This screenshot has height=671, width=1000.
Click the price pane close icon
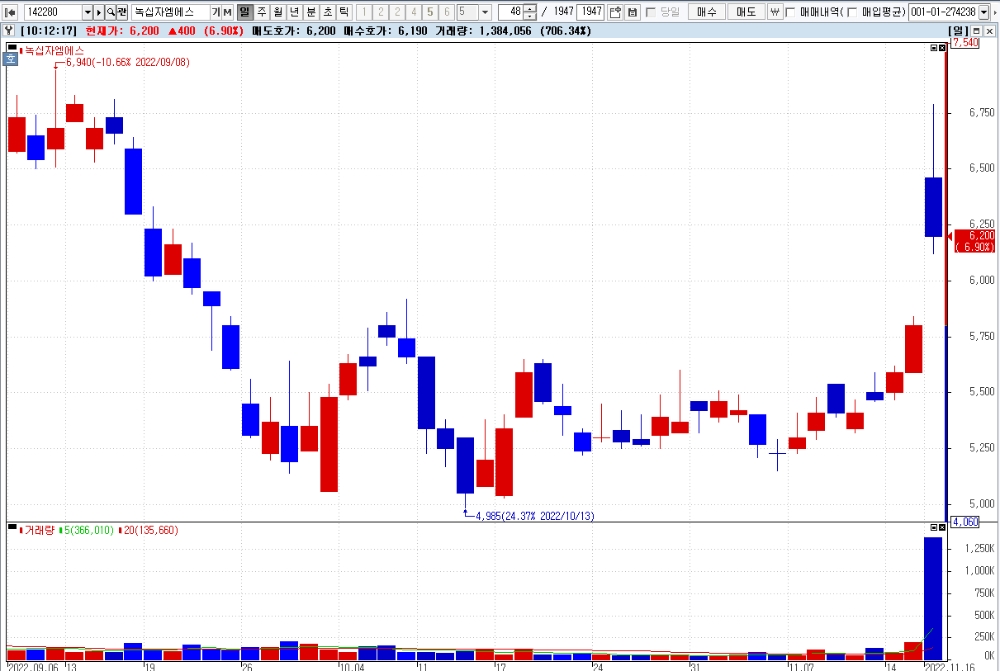942,48
